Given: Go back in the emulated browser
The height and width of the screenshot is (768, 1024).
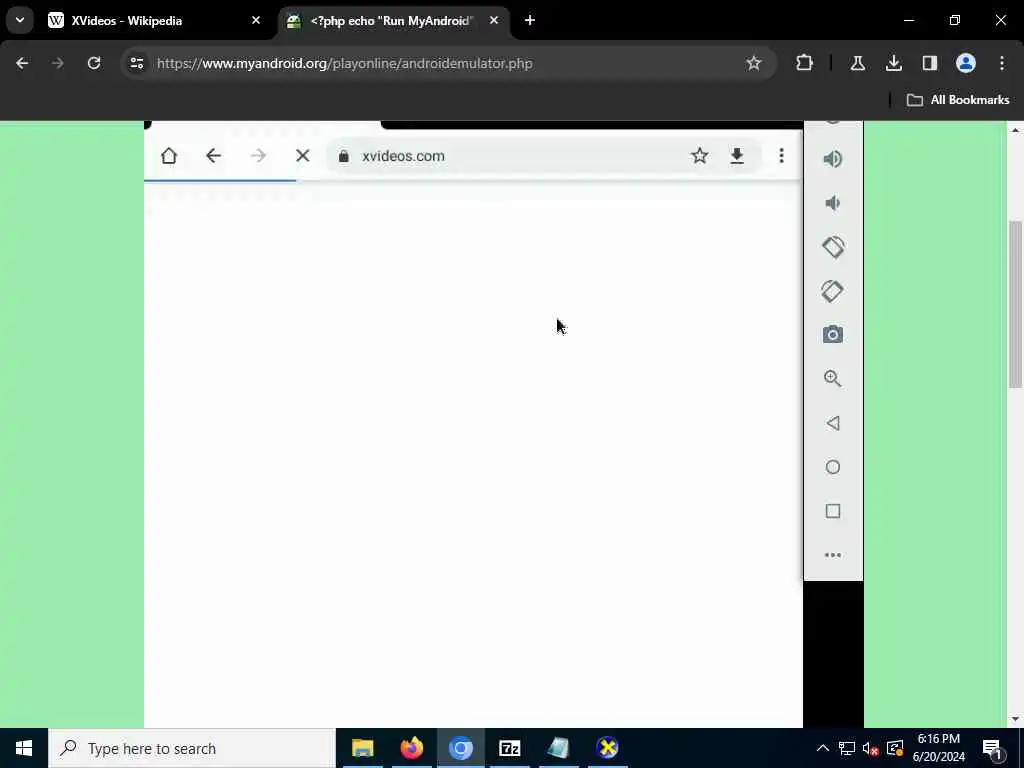Looking at the screenshot, I should click(214, 155).
